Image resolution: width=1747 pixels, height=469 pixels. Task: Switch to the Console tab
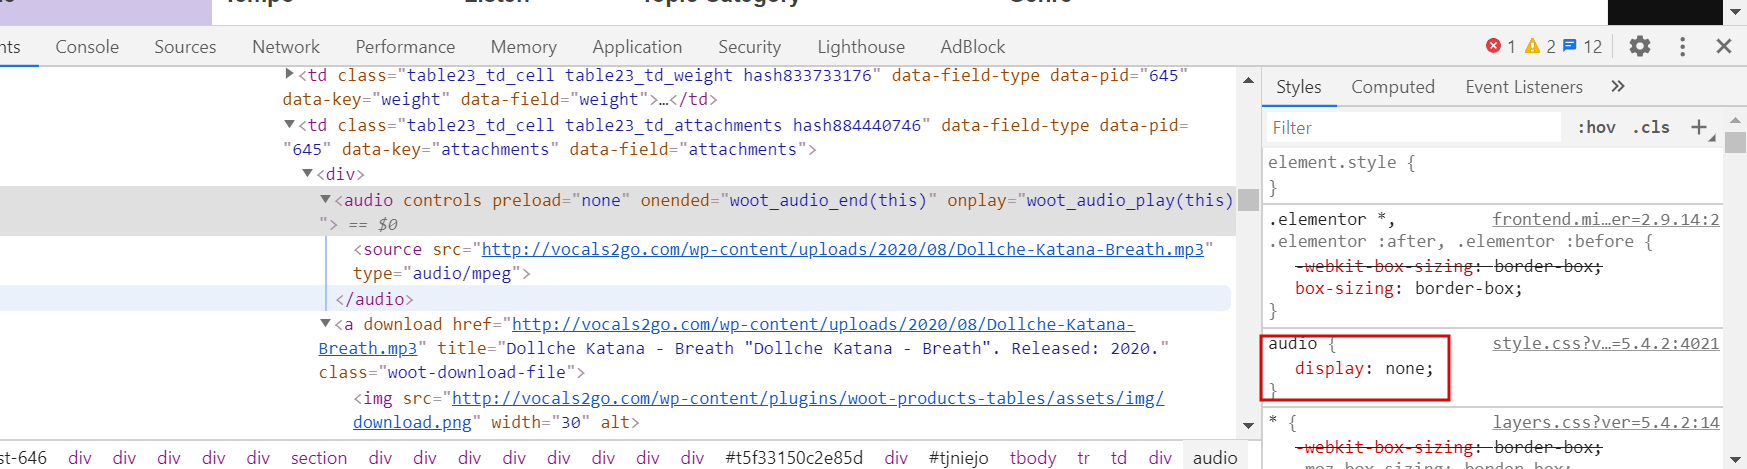click(87, 47)
